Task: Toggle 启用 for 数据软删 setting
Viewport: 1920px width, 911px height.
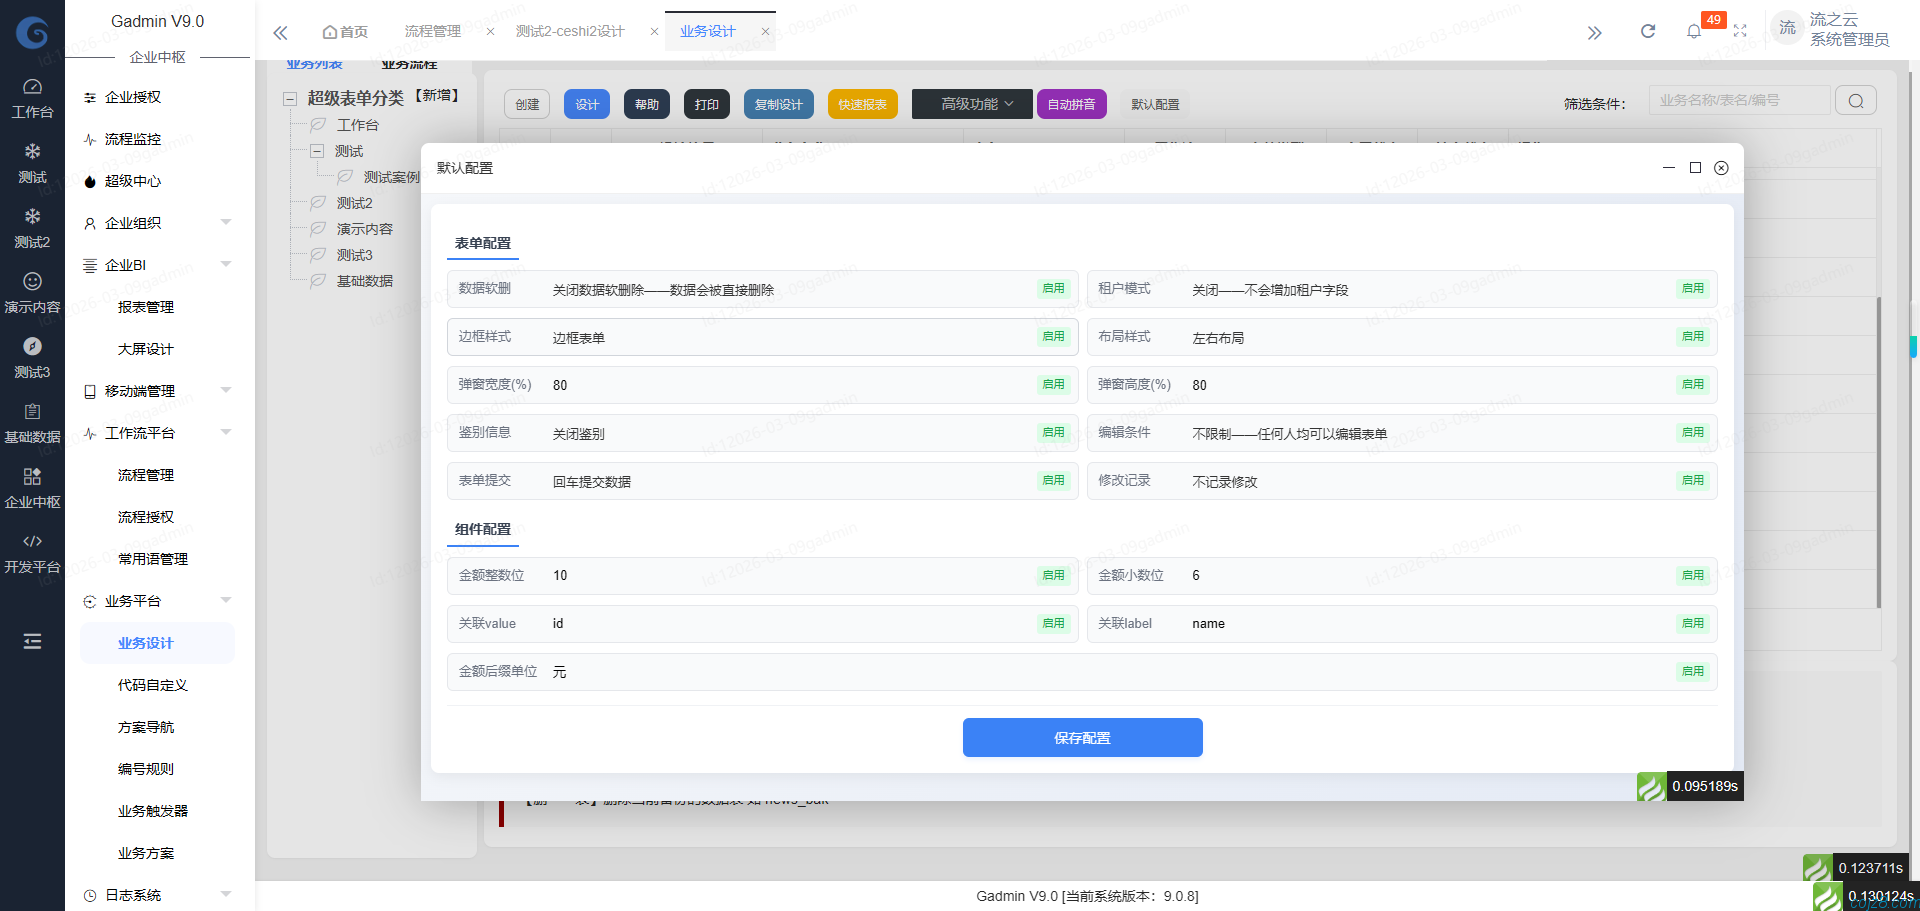Action: 1053,288
